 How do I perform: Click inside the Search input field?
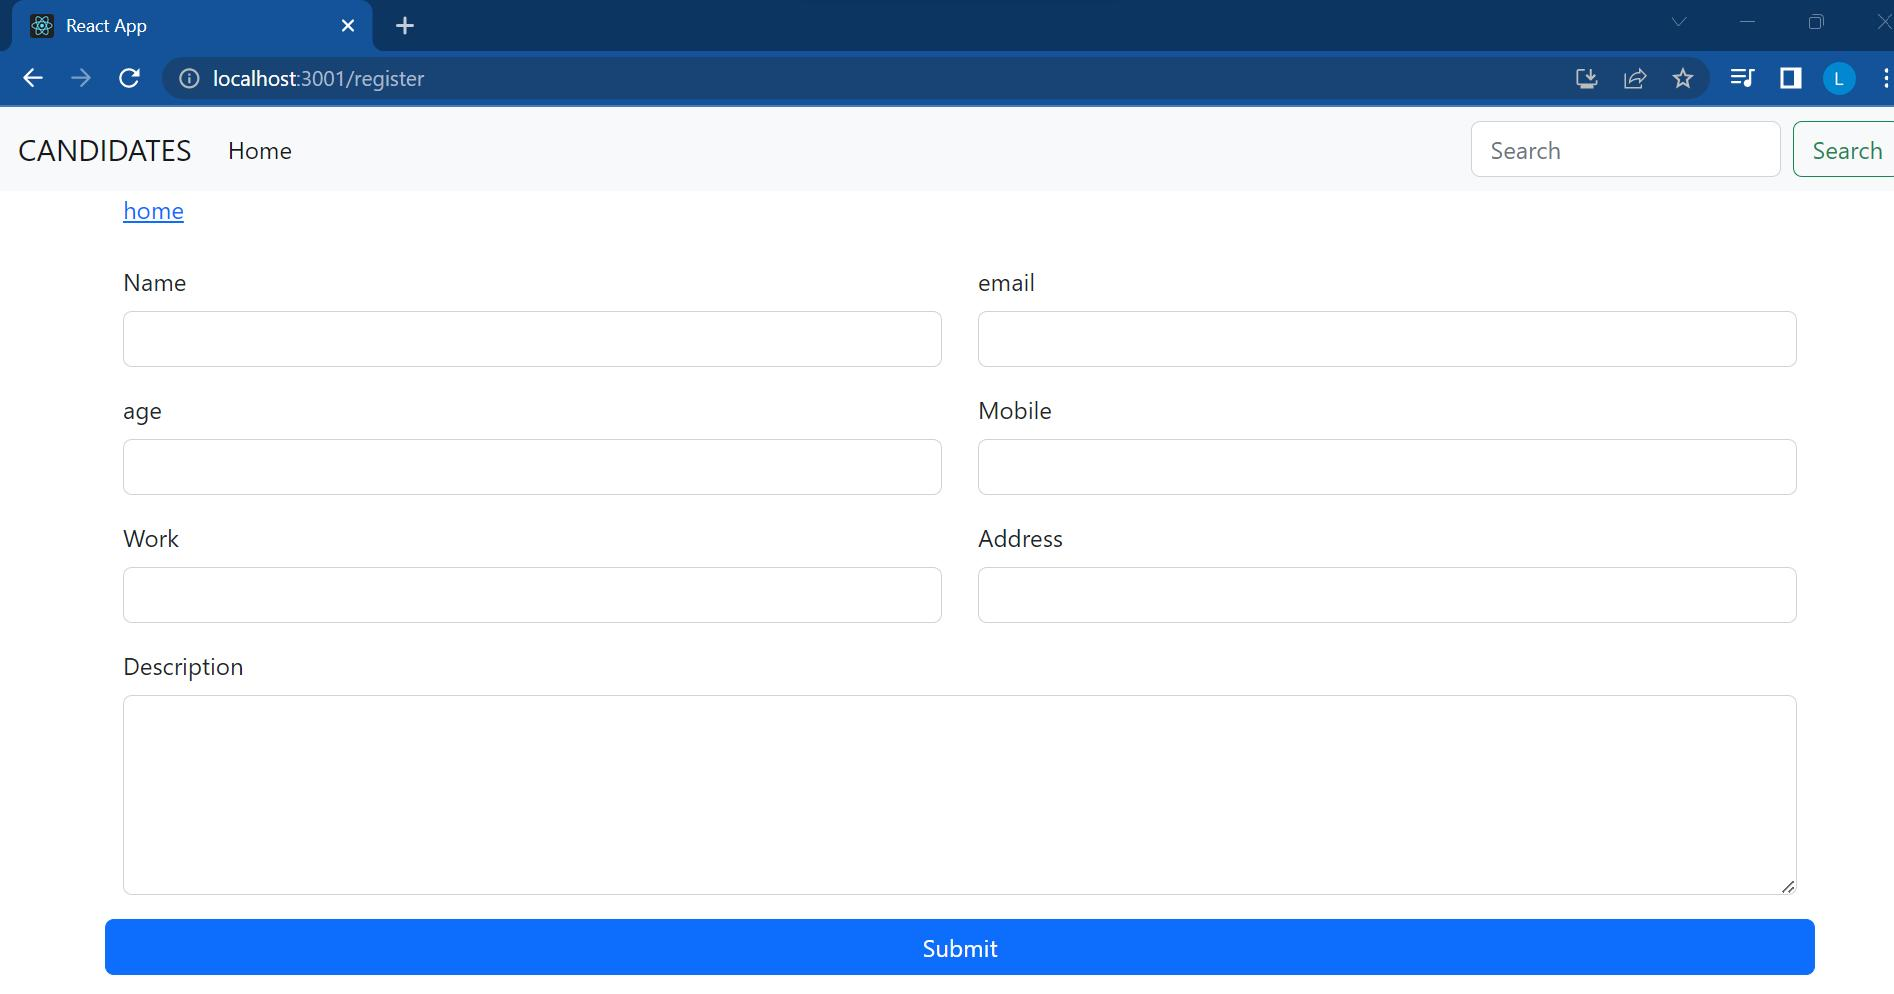point(1624,149)
